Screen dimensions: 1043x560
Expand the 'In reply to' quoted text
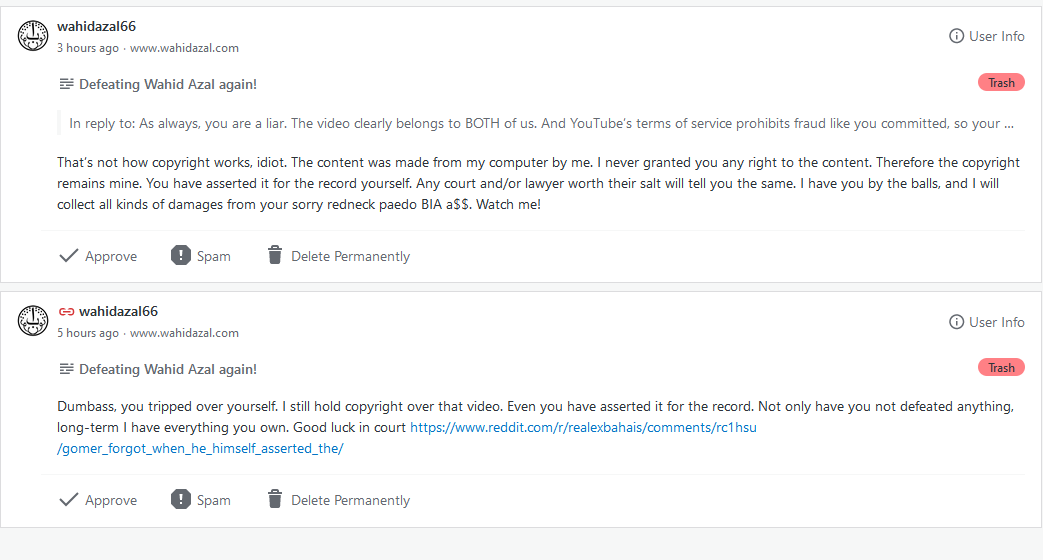tap(540, 124)
